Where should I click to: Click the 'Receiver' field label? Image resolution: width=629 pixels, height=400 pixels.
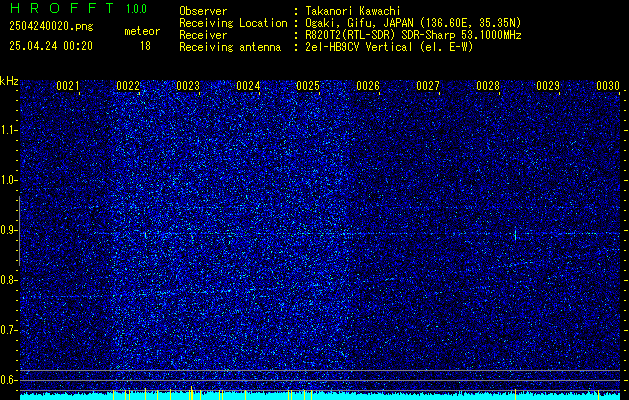203,35
